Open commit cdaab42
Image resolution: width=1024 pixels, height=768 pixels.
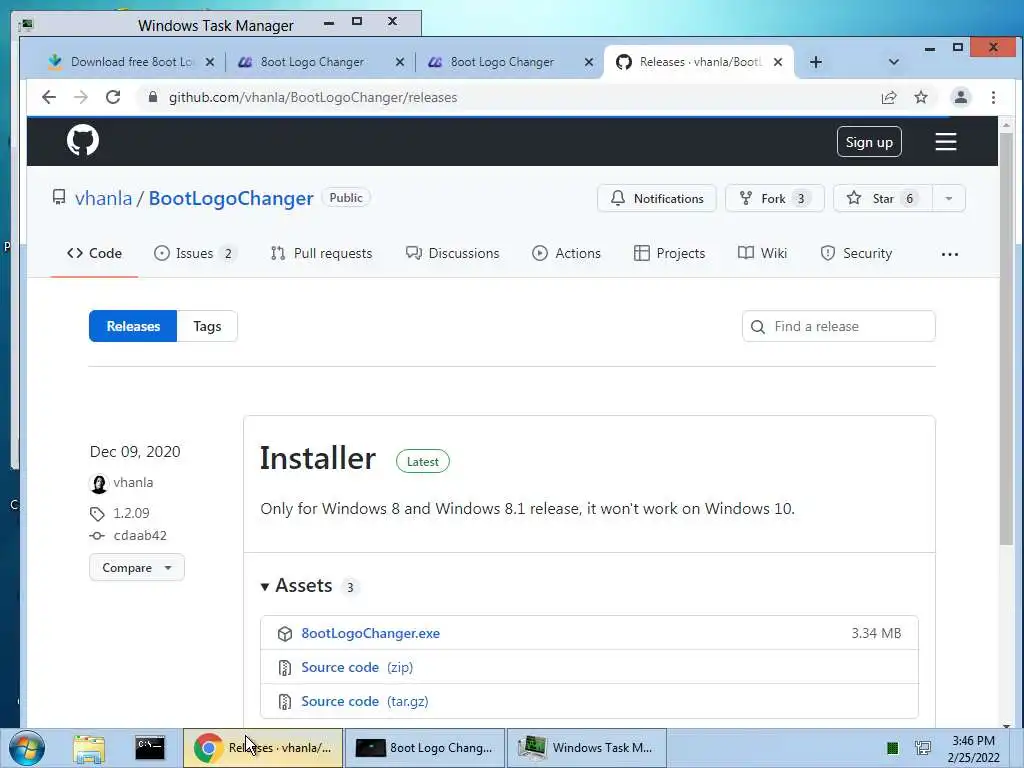[140, 536]
